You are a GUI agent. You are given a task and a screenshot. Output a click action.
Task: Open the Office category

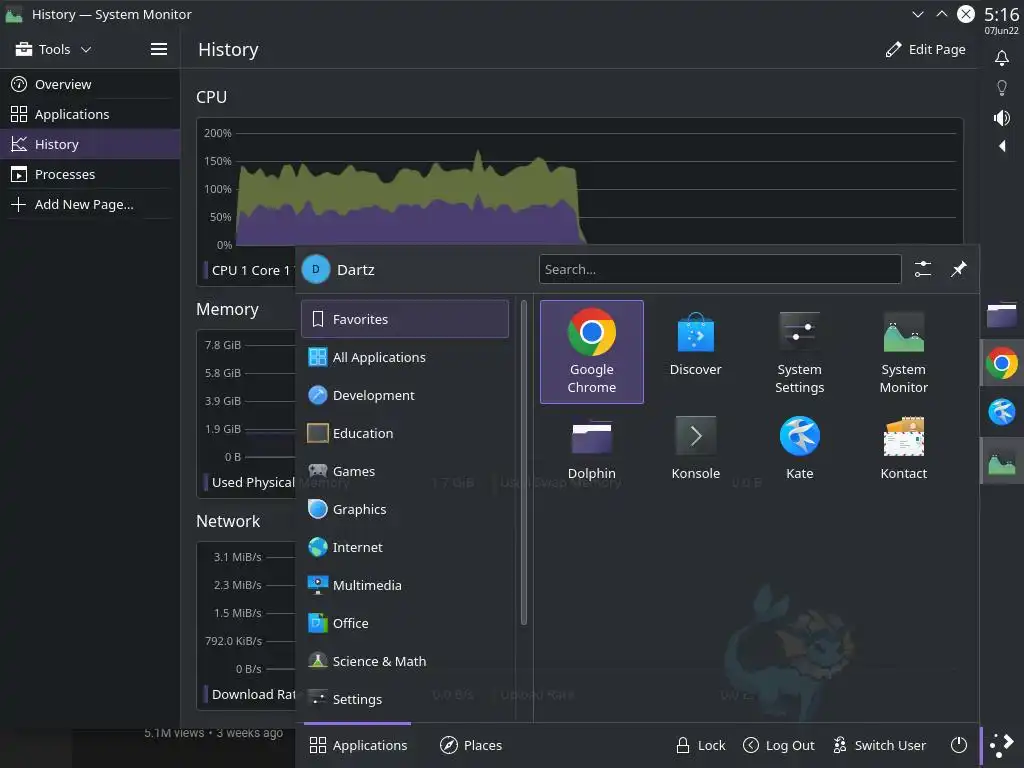coord(405,623)
